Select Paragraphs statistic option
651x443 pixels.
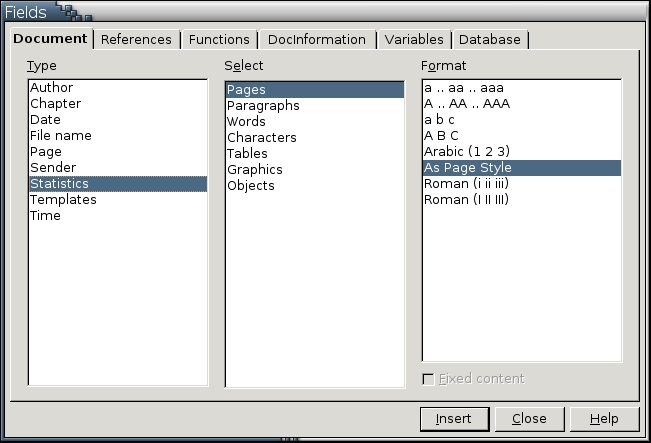coord(263,106)
